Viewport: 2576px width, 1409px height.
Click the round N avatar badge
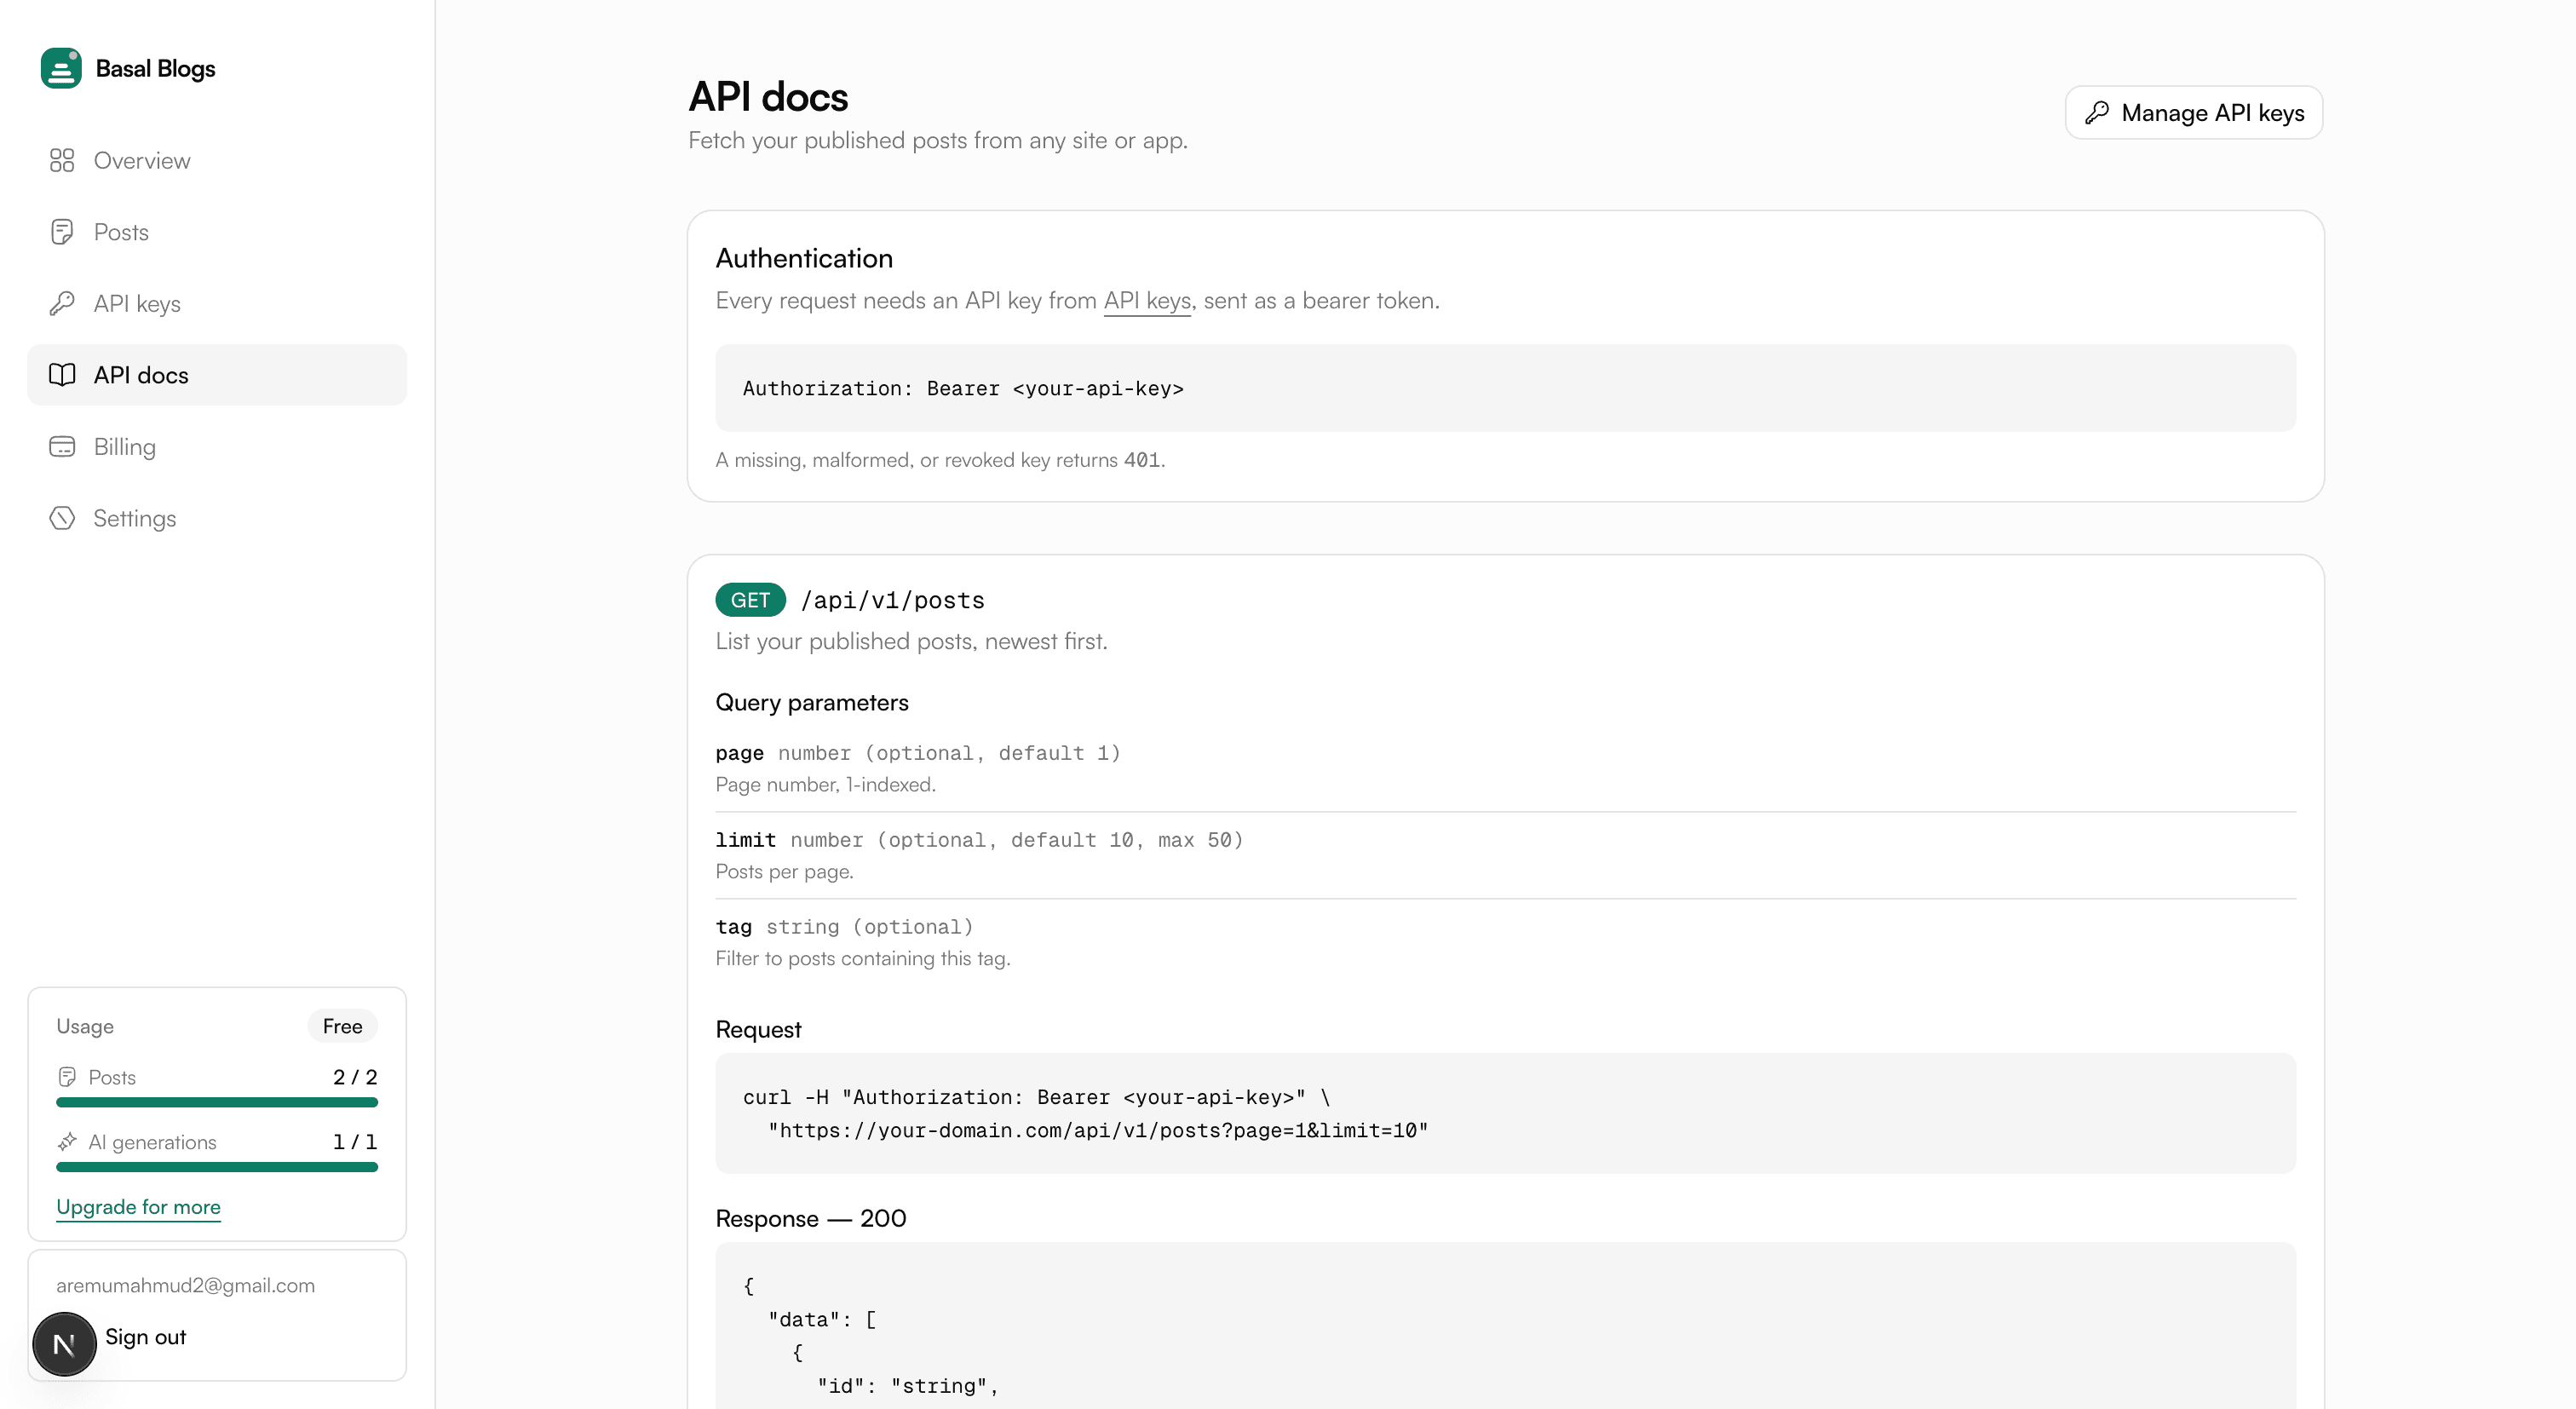click(64, 1344)
